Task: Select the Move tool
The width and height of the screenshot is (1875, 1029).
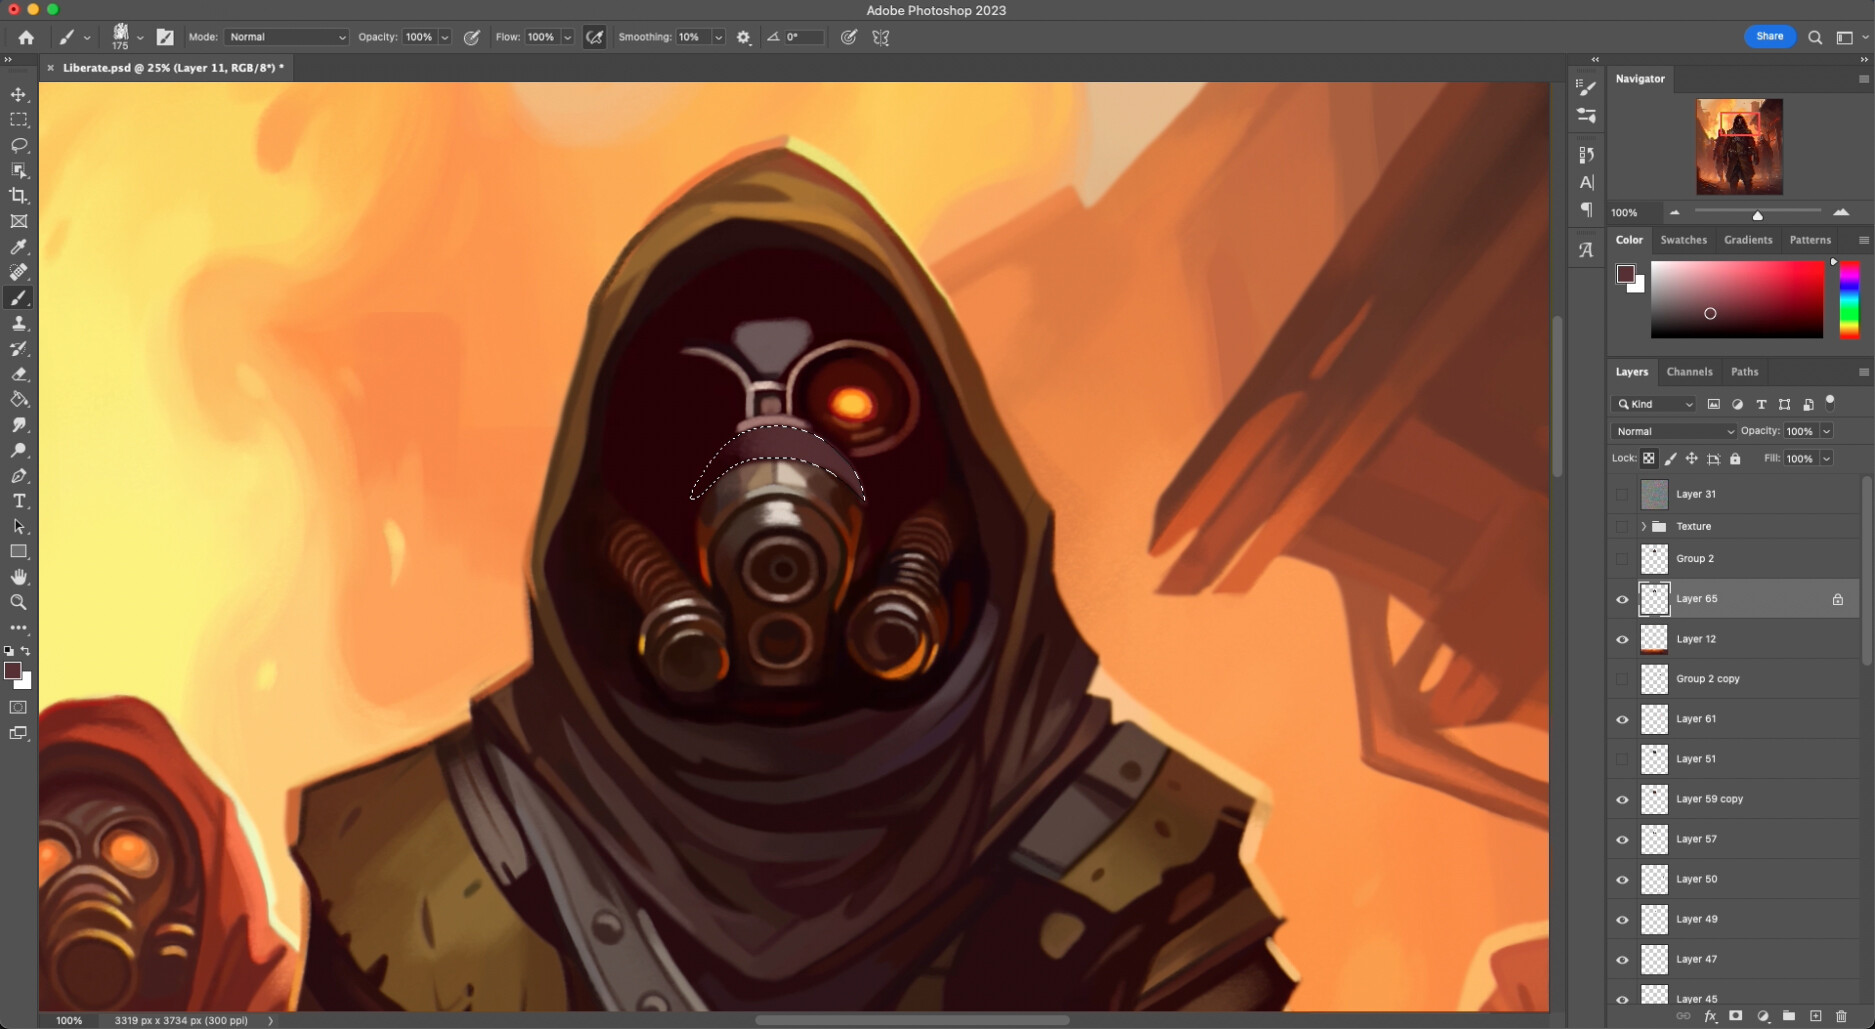Action: coord(18,94)
